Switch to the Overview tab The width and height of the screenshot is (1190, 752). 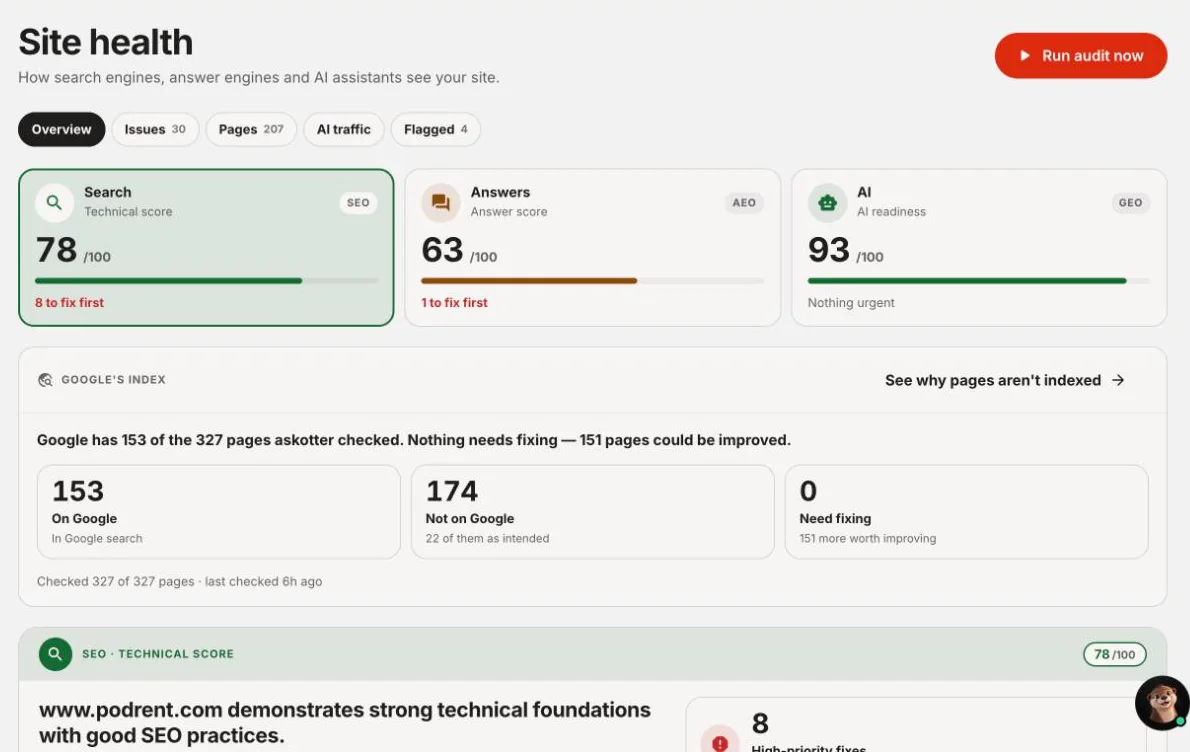click(x=61, y=129)
